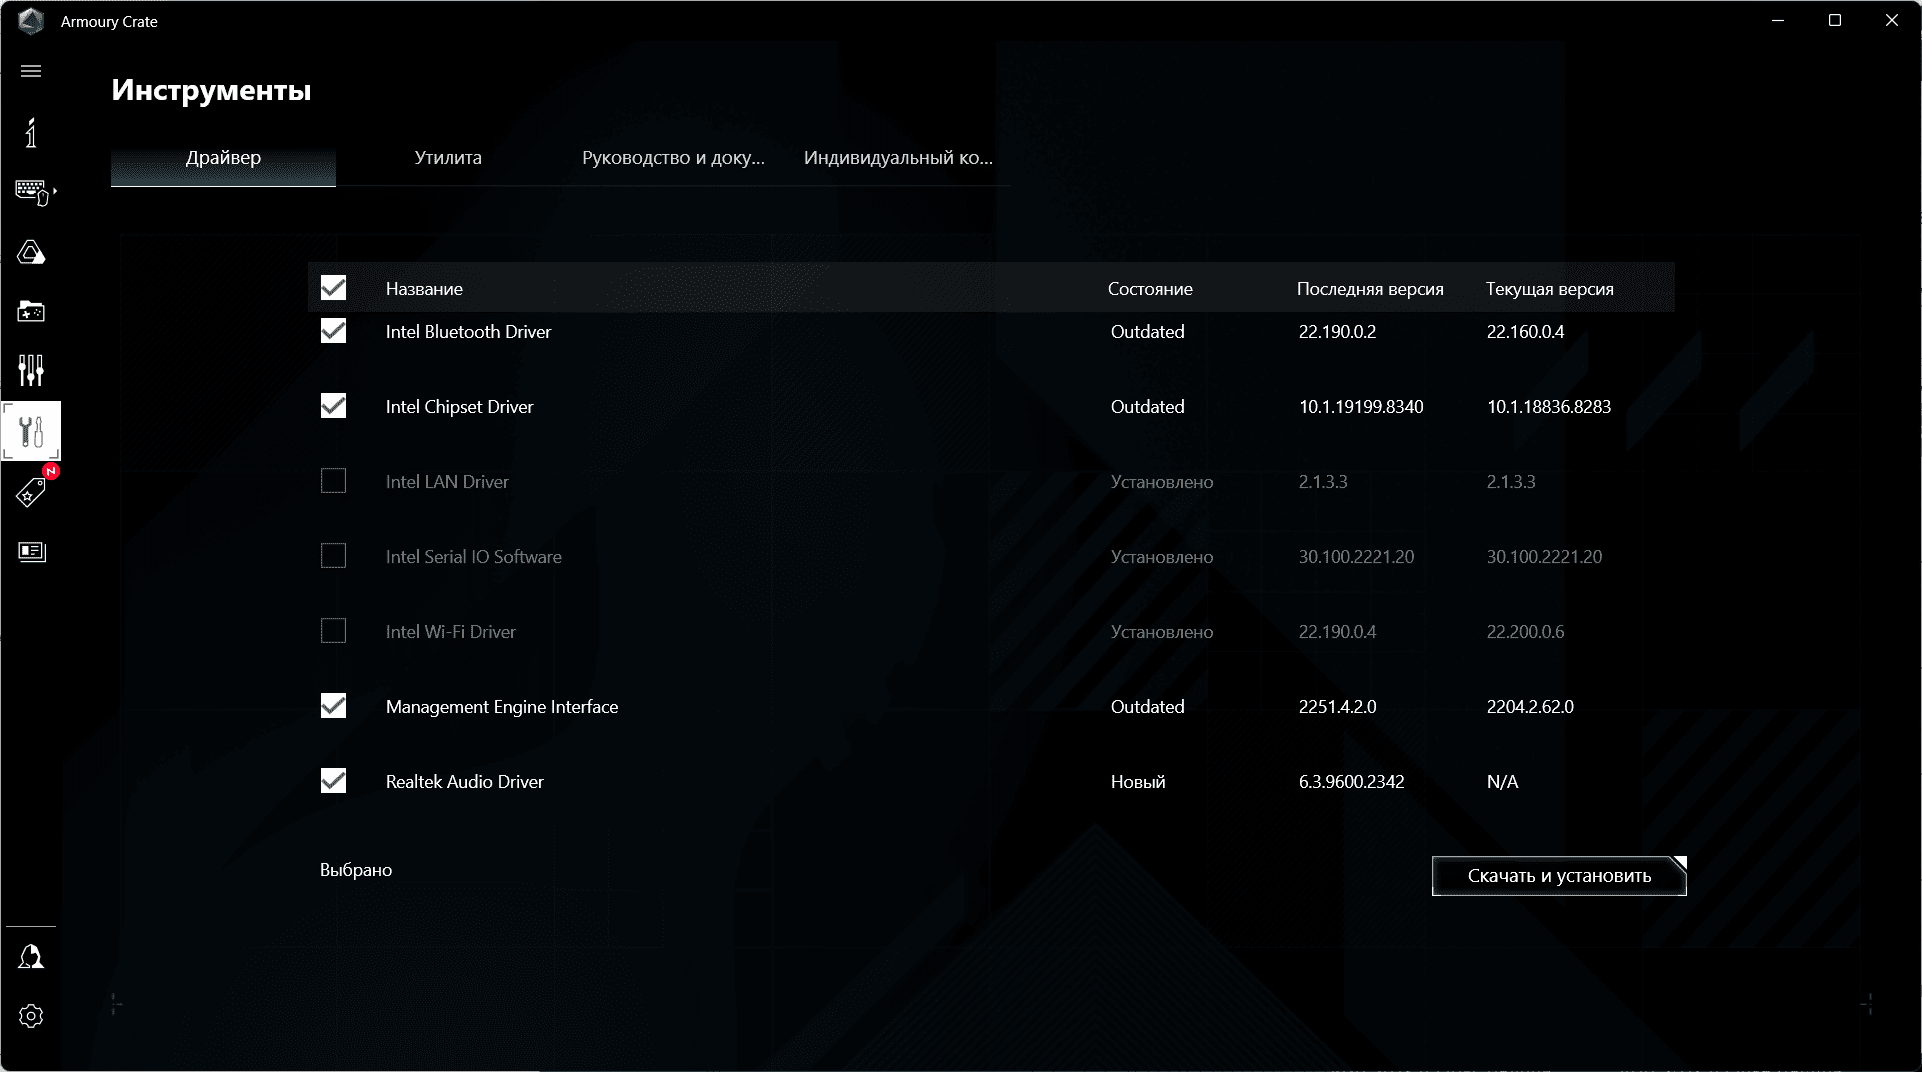Switch to the Драйвер tab
1922x1072 pixels.
click(223, 158)
